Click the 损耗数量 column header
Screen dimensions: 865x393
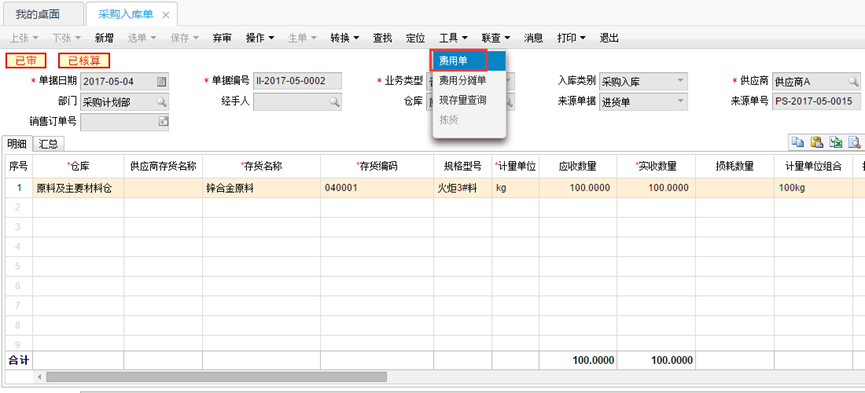click(x=734, y=166)
